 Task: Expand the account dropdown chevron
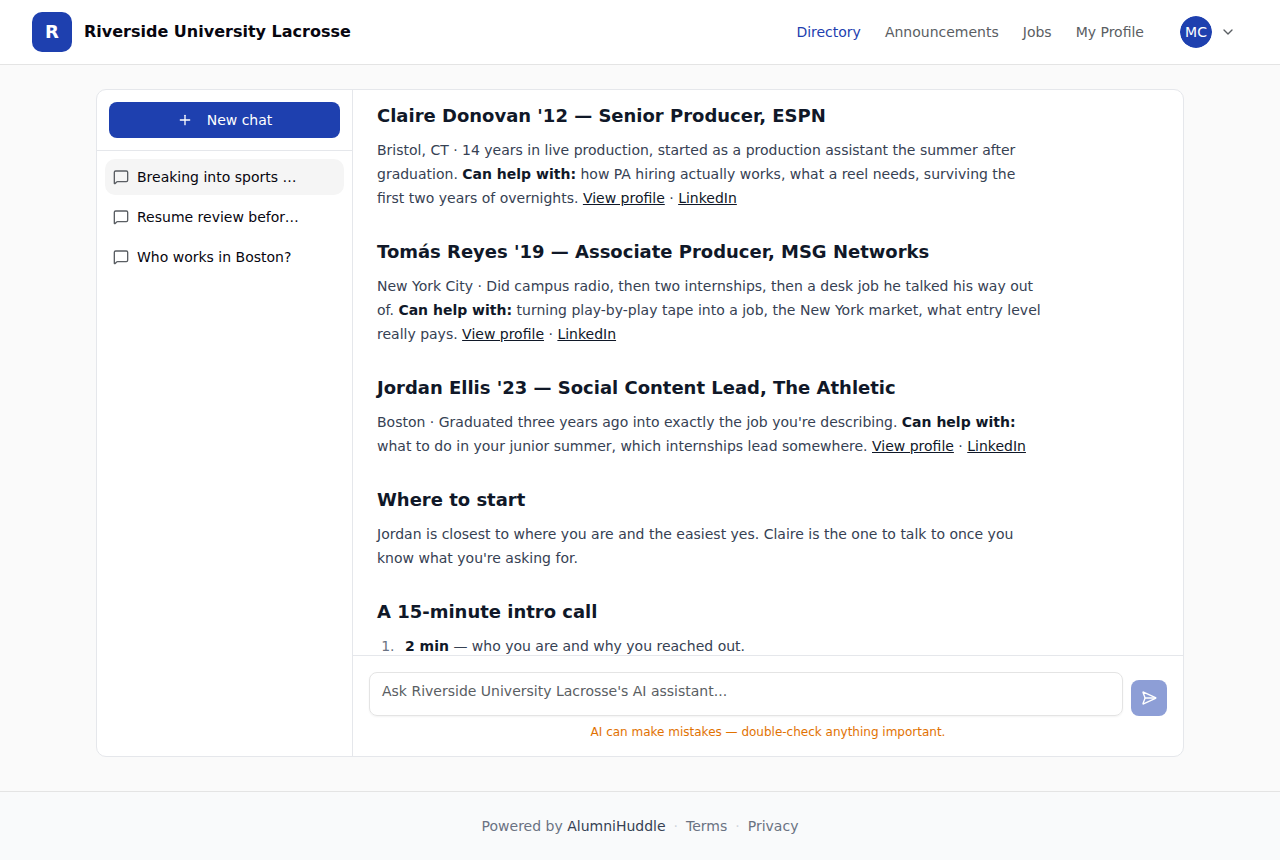tap(1228, 32)
